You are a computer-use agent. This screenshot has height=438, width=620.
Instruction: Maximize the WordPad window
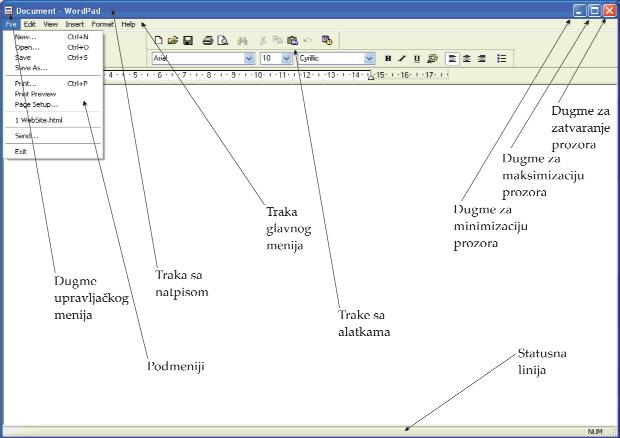click(x=594, y=11)
